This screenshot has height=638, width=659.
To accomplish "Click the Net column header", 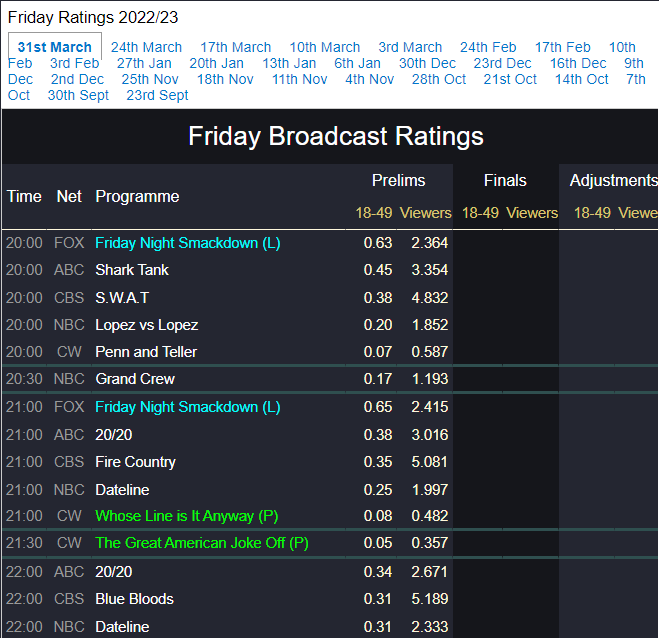I will point(69,196).
